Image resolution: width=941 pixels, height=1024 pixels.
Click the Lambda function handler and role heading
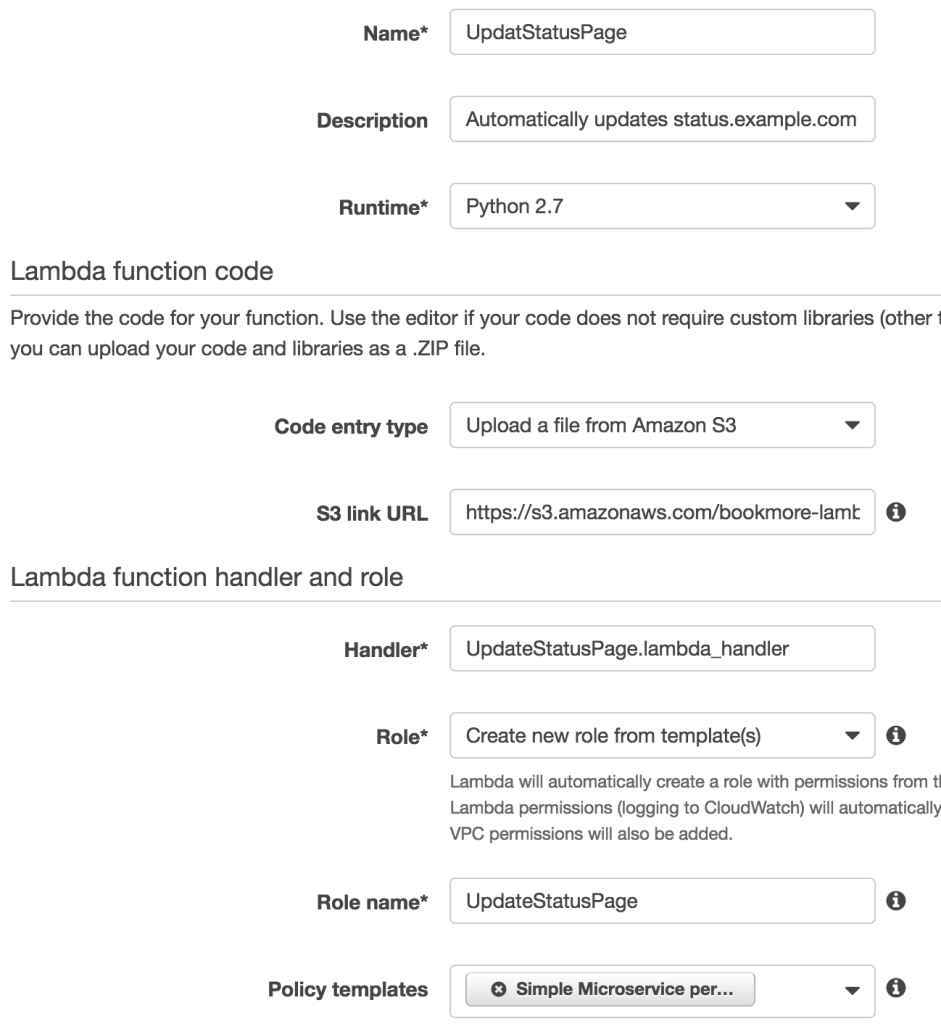coord(207,577)
